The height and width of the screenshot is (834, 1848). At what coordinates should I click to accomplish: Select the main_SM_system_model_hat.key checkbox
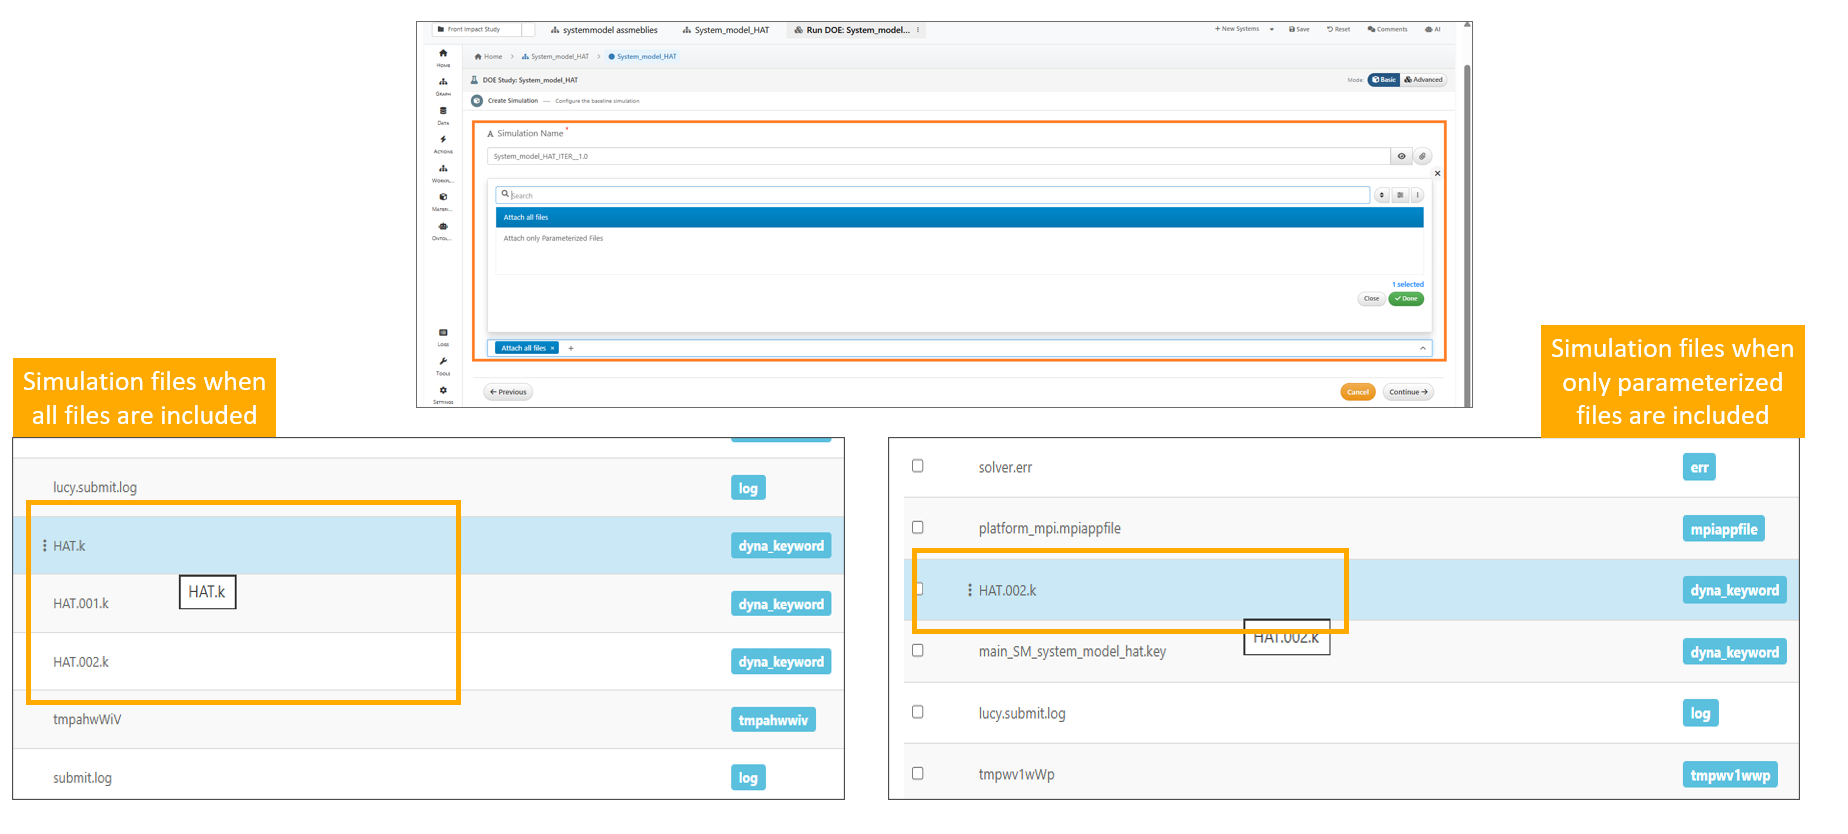tap(917, 650)
